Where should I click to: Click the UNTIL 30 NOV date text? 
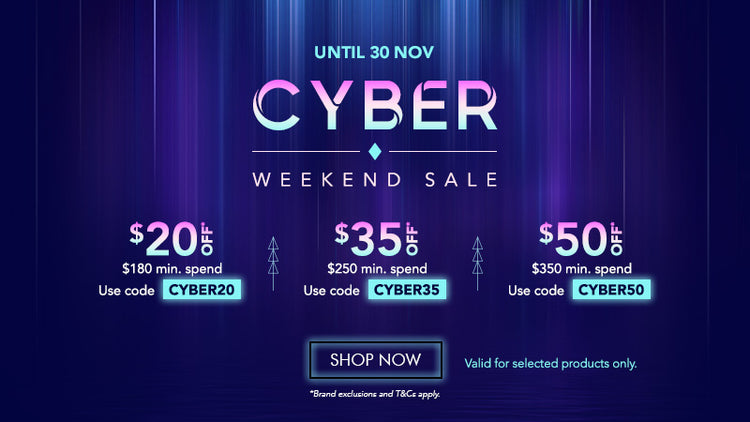tap(375, 53)
